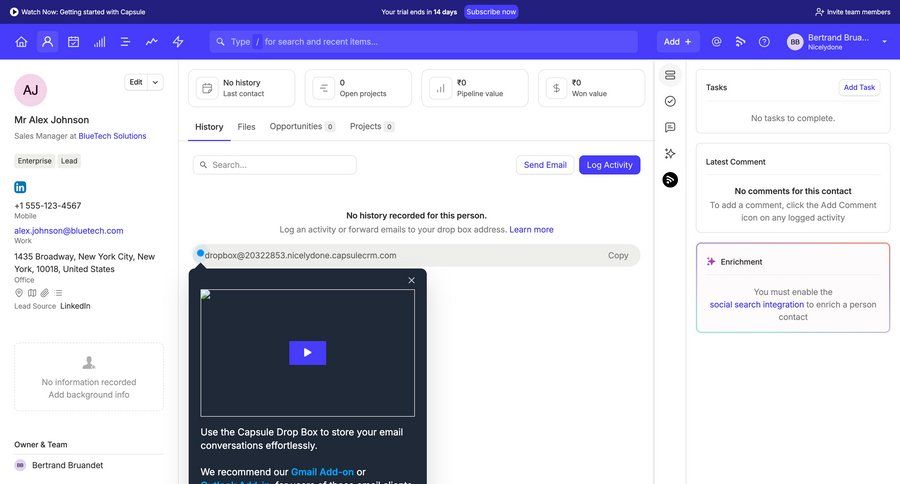
Task: Click owner Bertrand Bruandet
Action: point(68,465)
